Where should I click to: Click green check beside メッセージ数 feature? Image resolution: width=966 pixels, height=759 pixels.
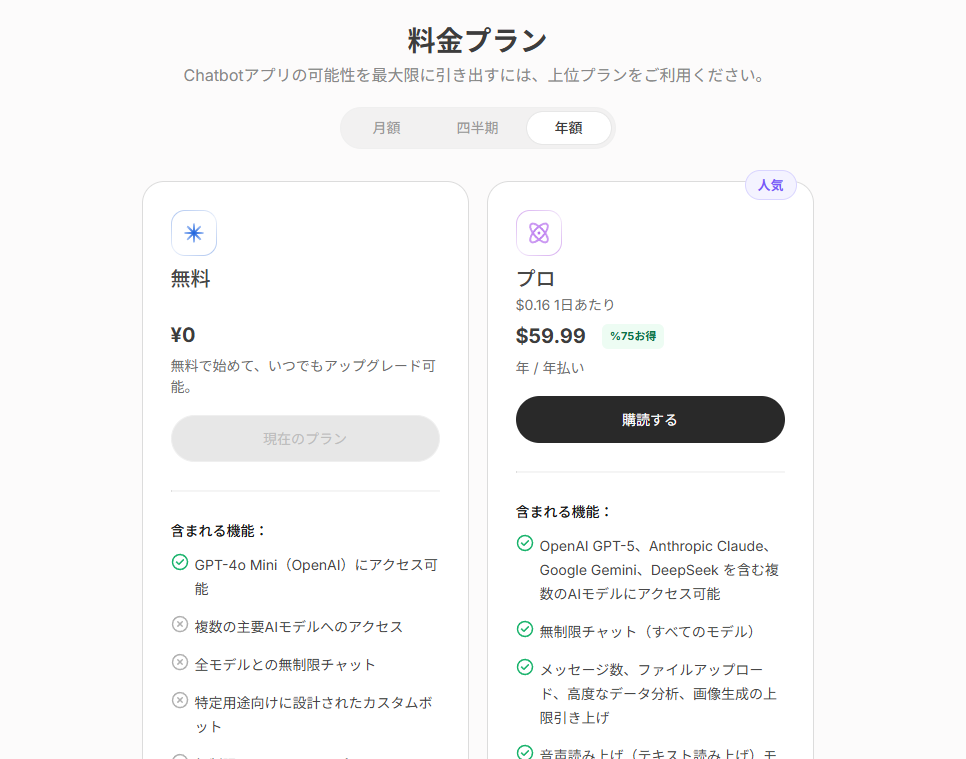pyautogui.click(x=525, y=667)
